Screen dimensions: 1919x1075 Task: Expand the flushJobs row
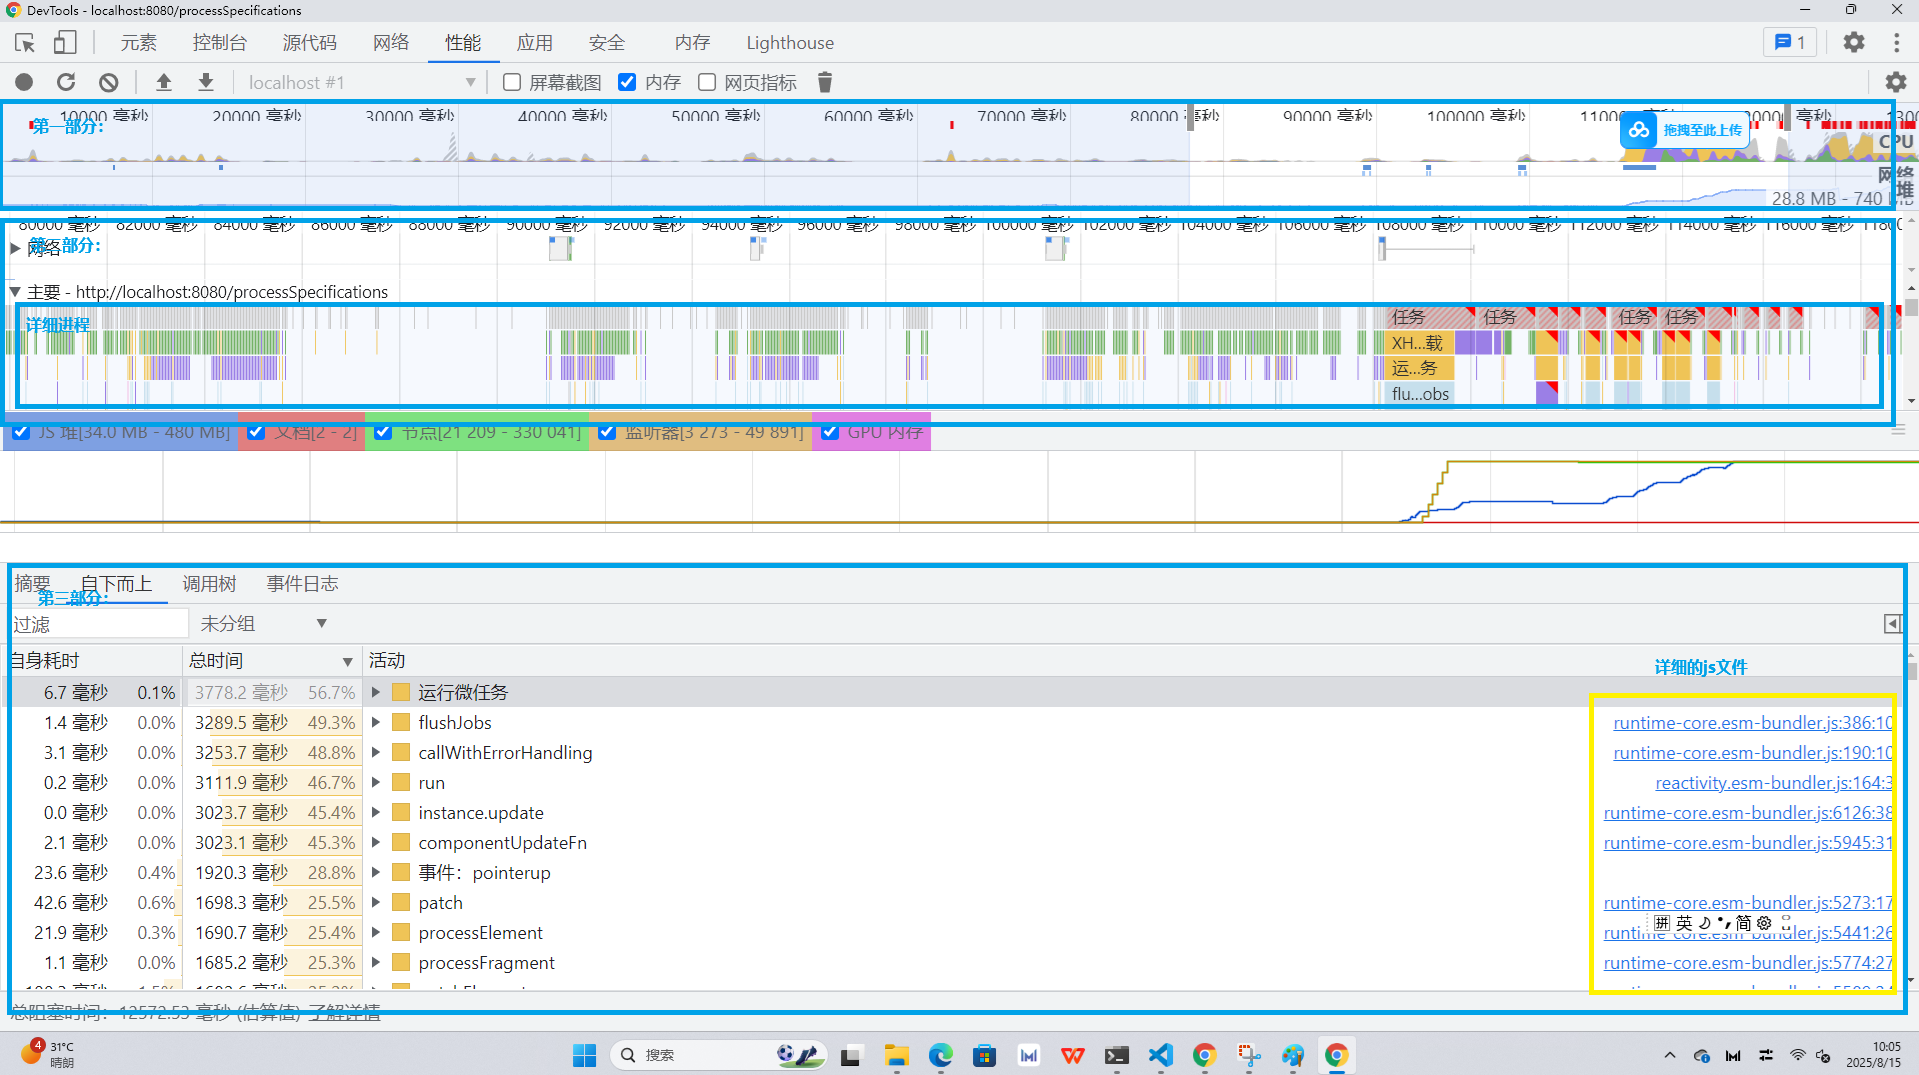point(376,722)
